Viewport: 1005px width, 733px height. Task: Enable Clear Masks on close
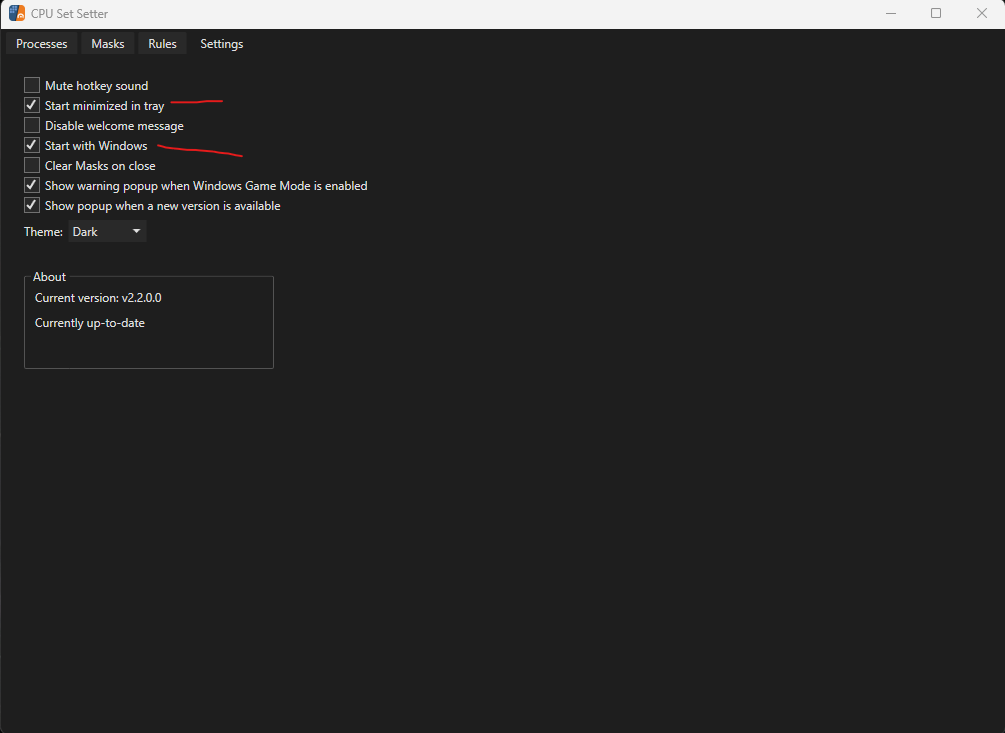coord(32,165)
